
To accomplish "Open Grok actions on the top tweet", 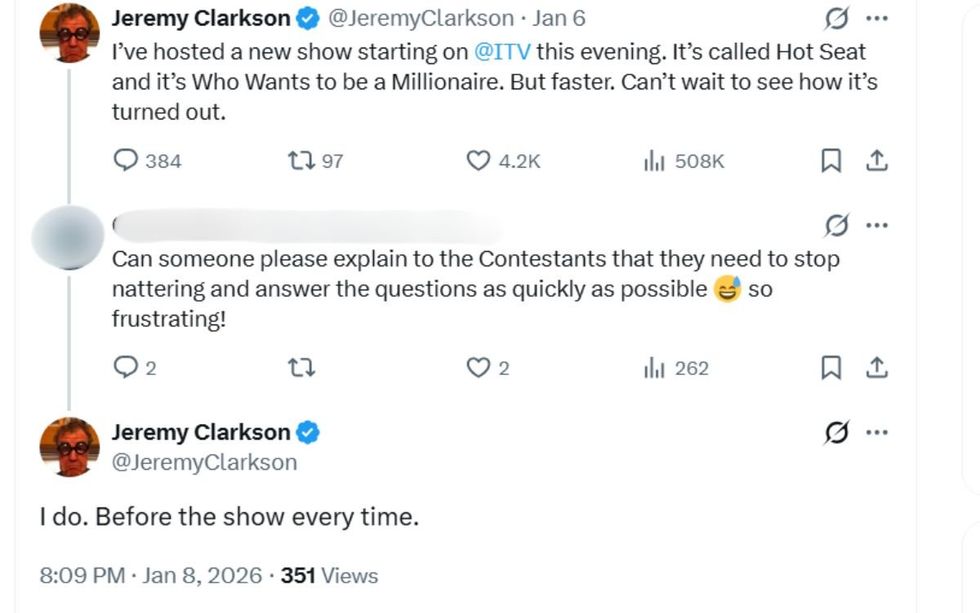I will click(x=838, y=16).
